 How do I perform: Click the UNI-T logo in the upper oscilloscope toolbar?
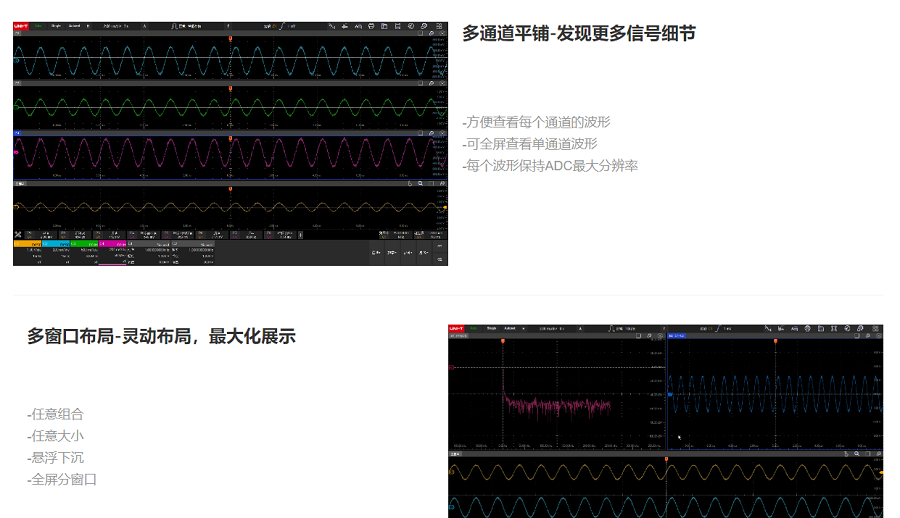click(22, 26)
